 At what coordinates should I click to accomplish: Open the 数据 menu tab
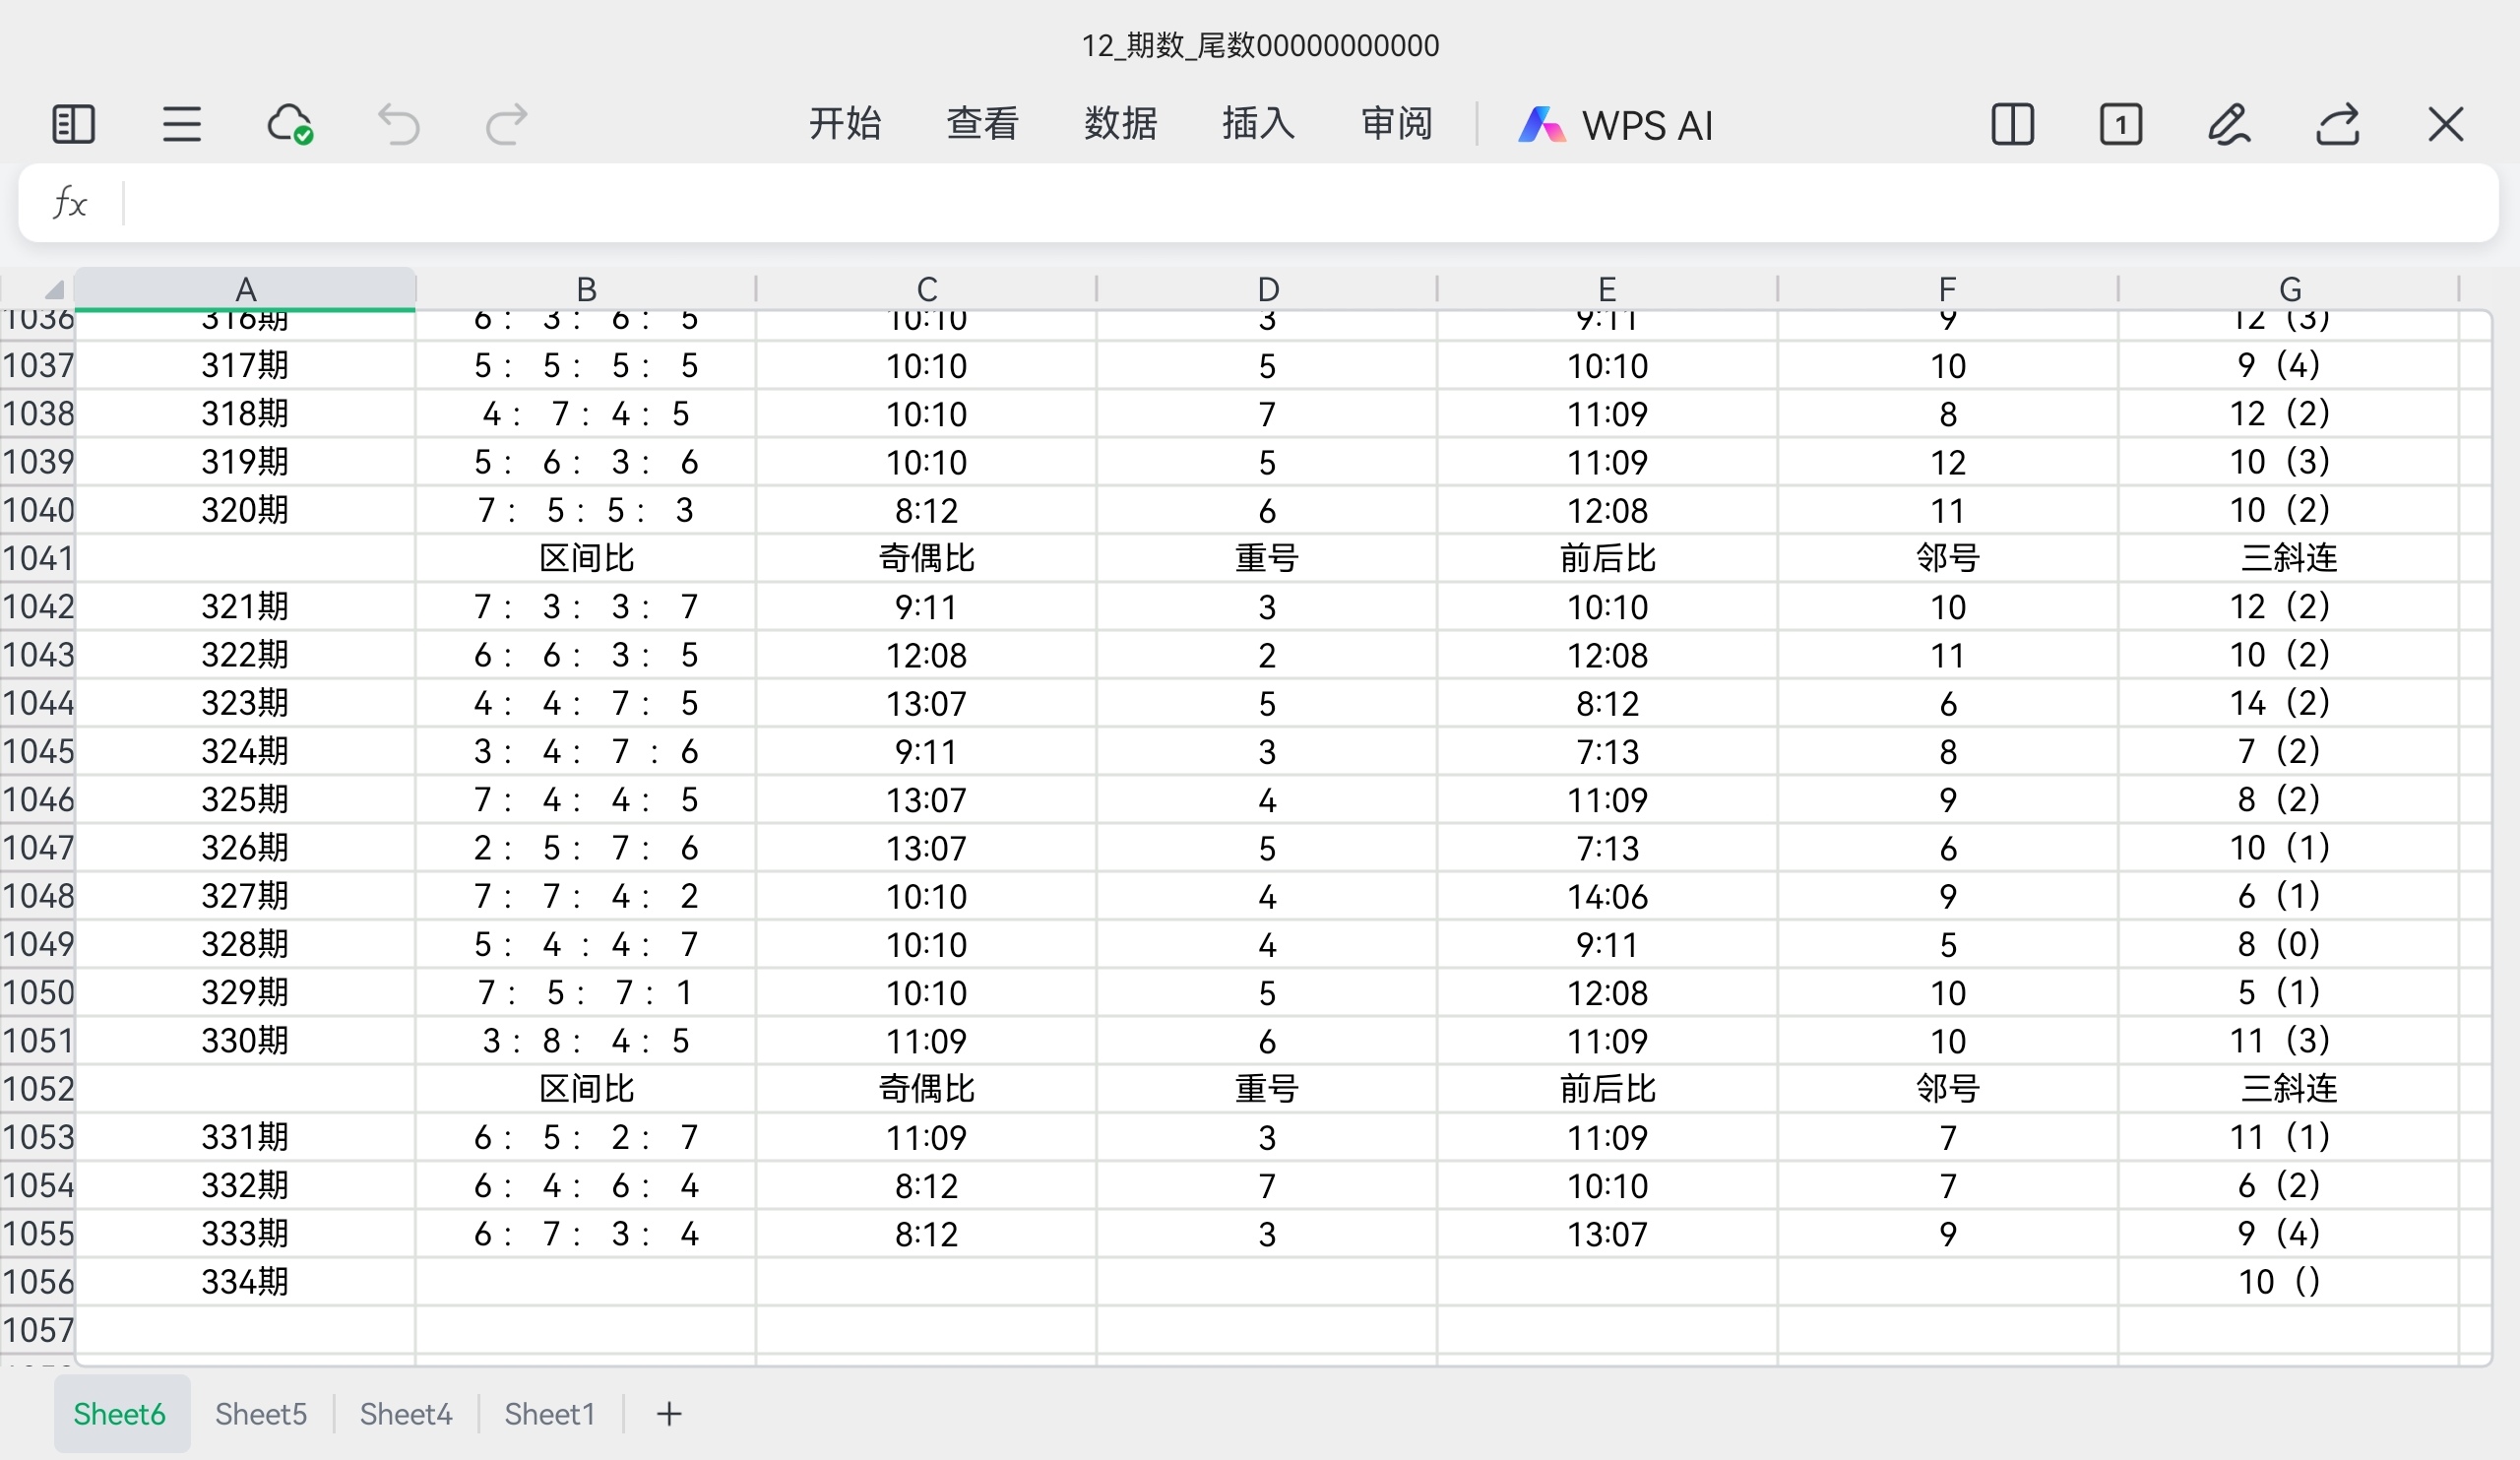pyautogui.click(x=1120, y=125)
